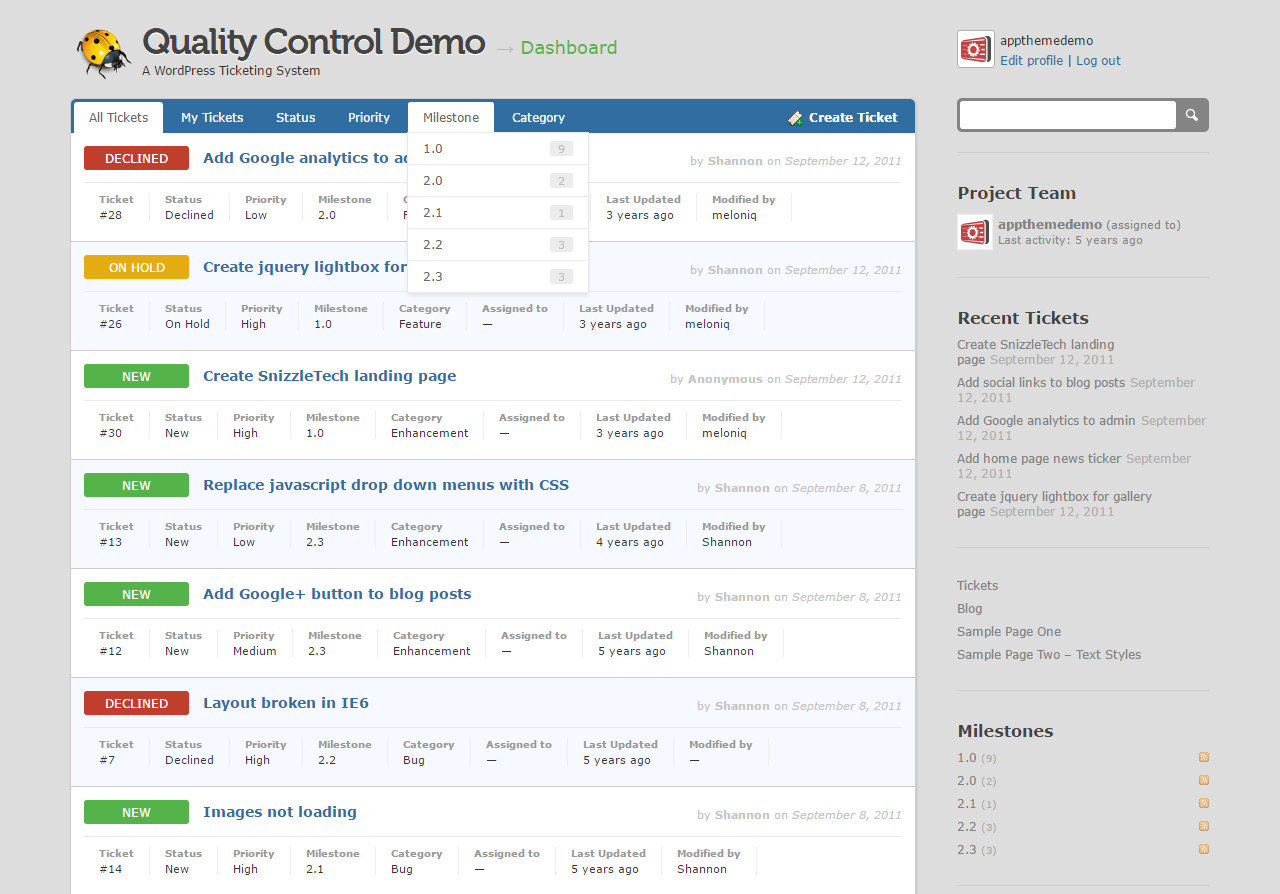
Task: Click the search magnifier button
Action: click(1191, 115)
